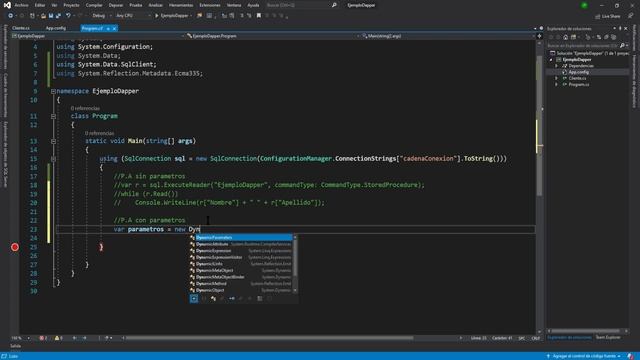Screen dimensions: 640x360
Task: Open the Main(string[] args) member dropdown
Action: tap(448, 36)
